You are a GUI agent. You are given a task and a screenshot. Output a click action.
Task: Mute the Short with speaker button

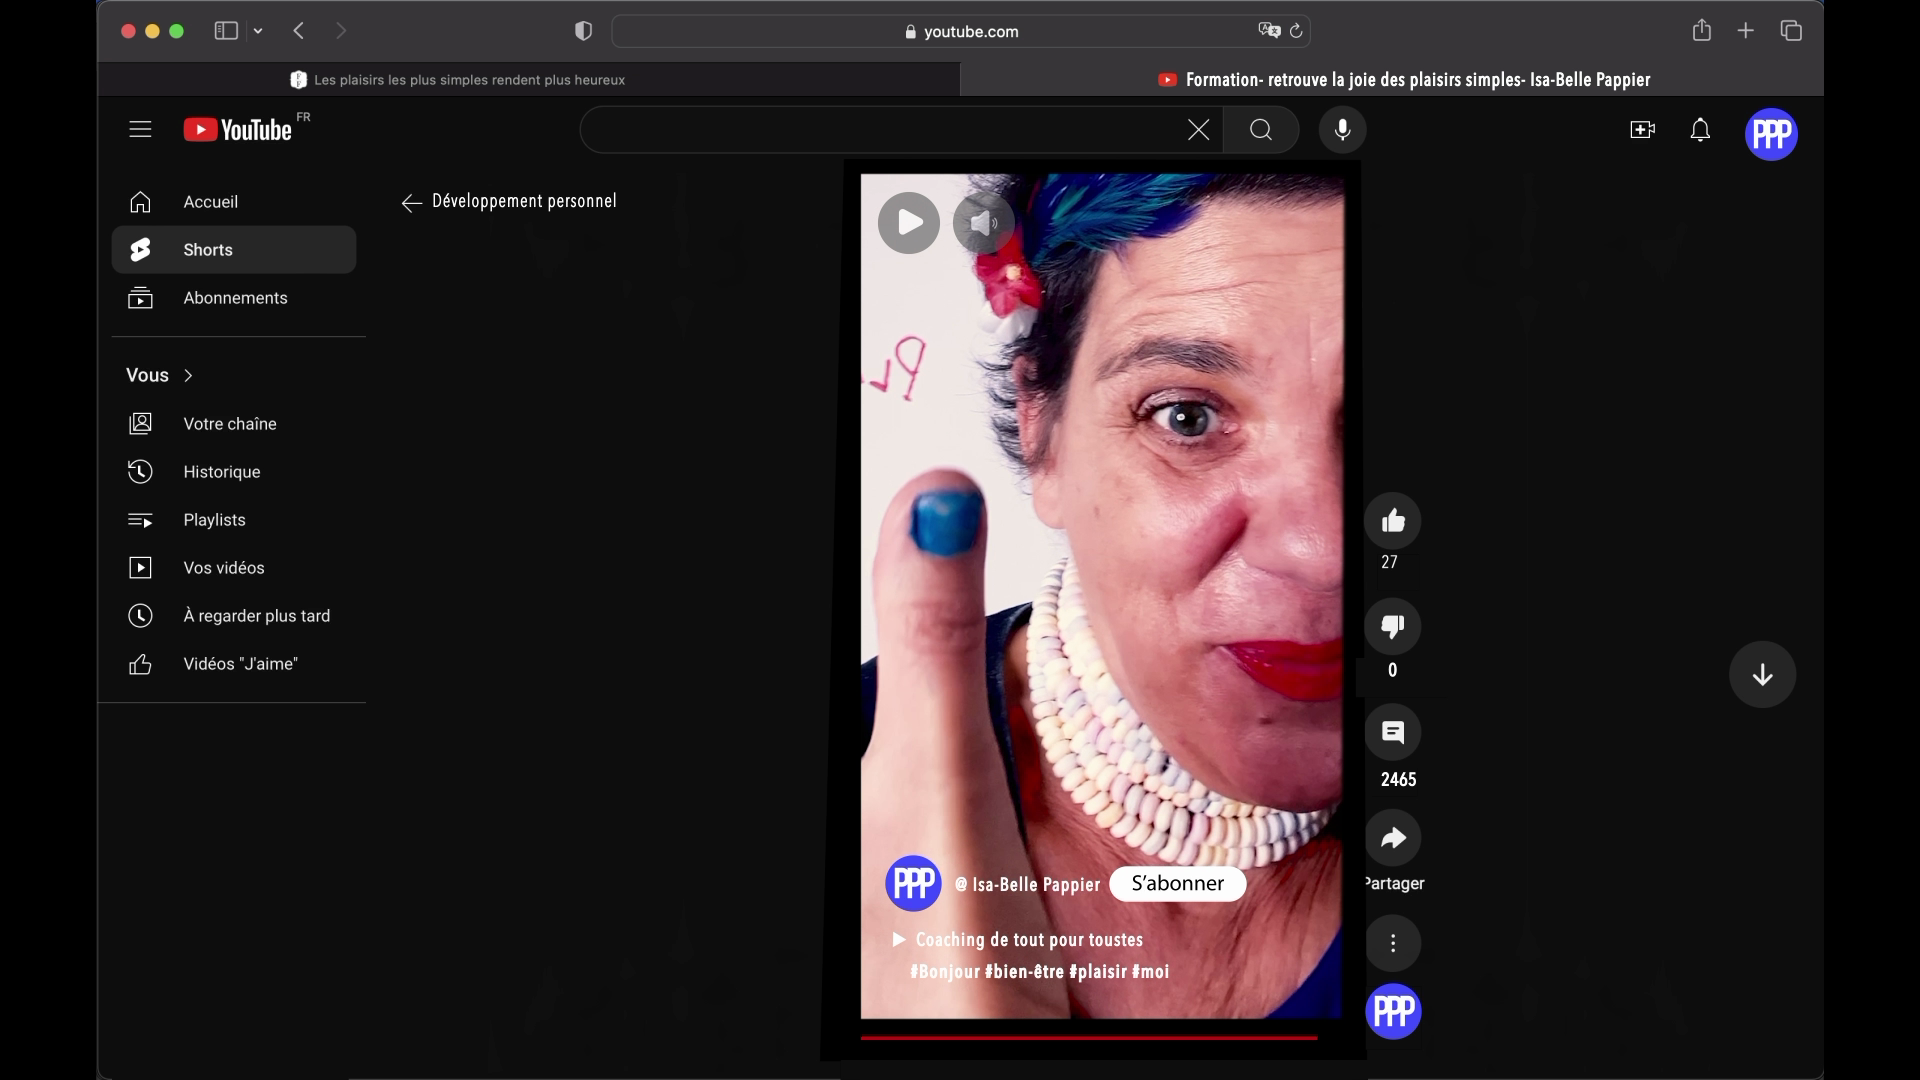(x=983, y=223)
